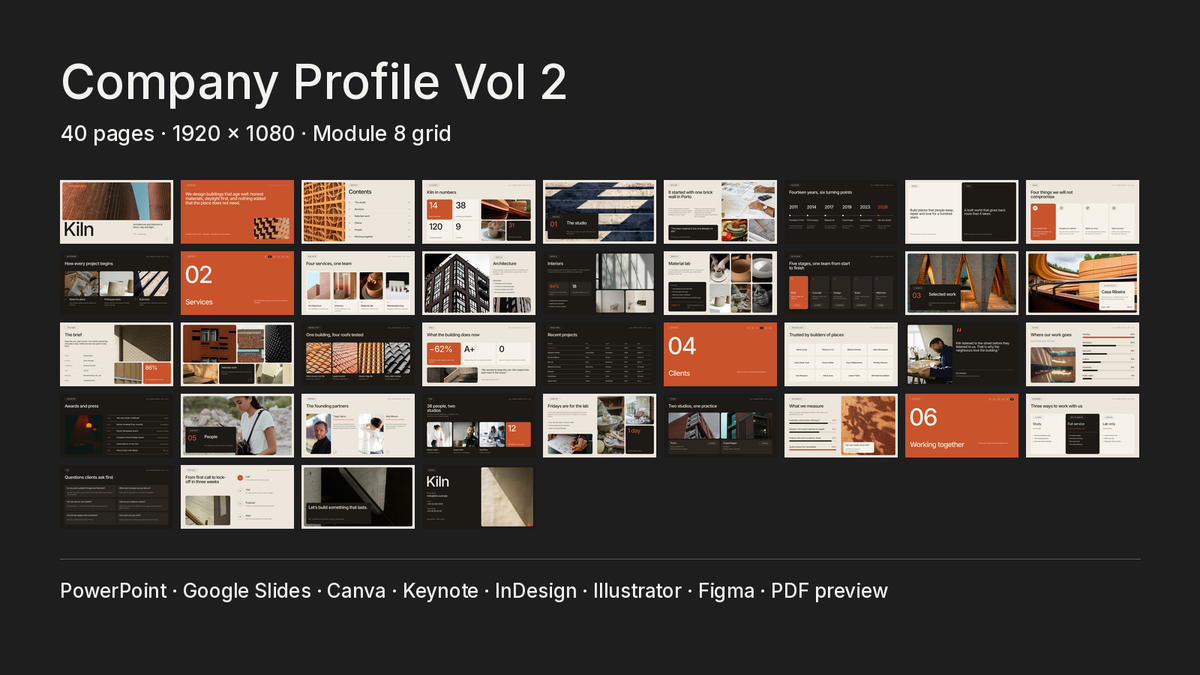1200x675 pixels.
Task: Open the red brick facade photo collage slide
Action: click(x=237, y=354)
